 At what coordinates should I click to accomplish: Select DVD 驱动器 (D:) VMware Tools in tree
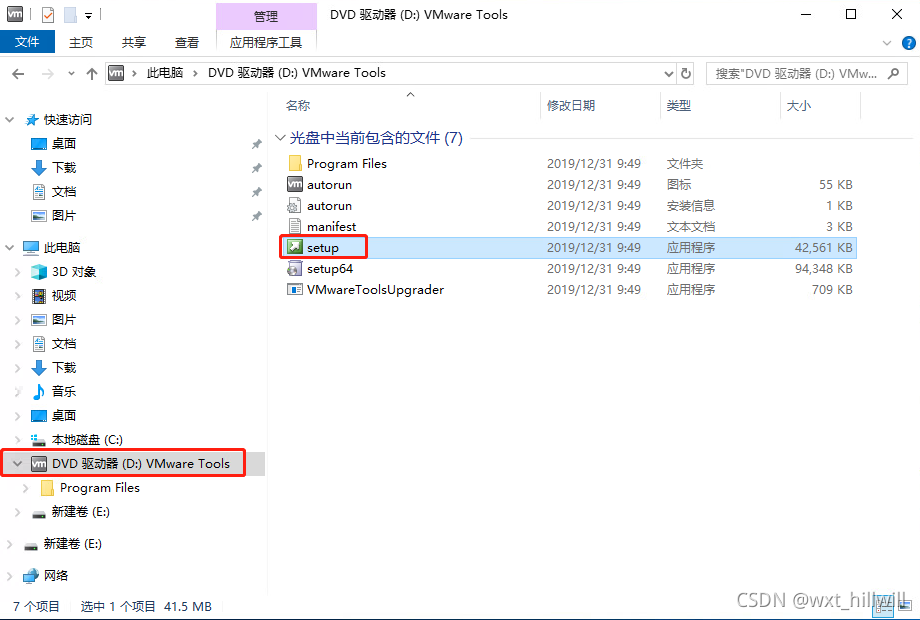141,463
